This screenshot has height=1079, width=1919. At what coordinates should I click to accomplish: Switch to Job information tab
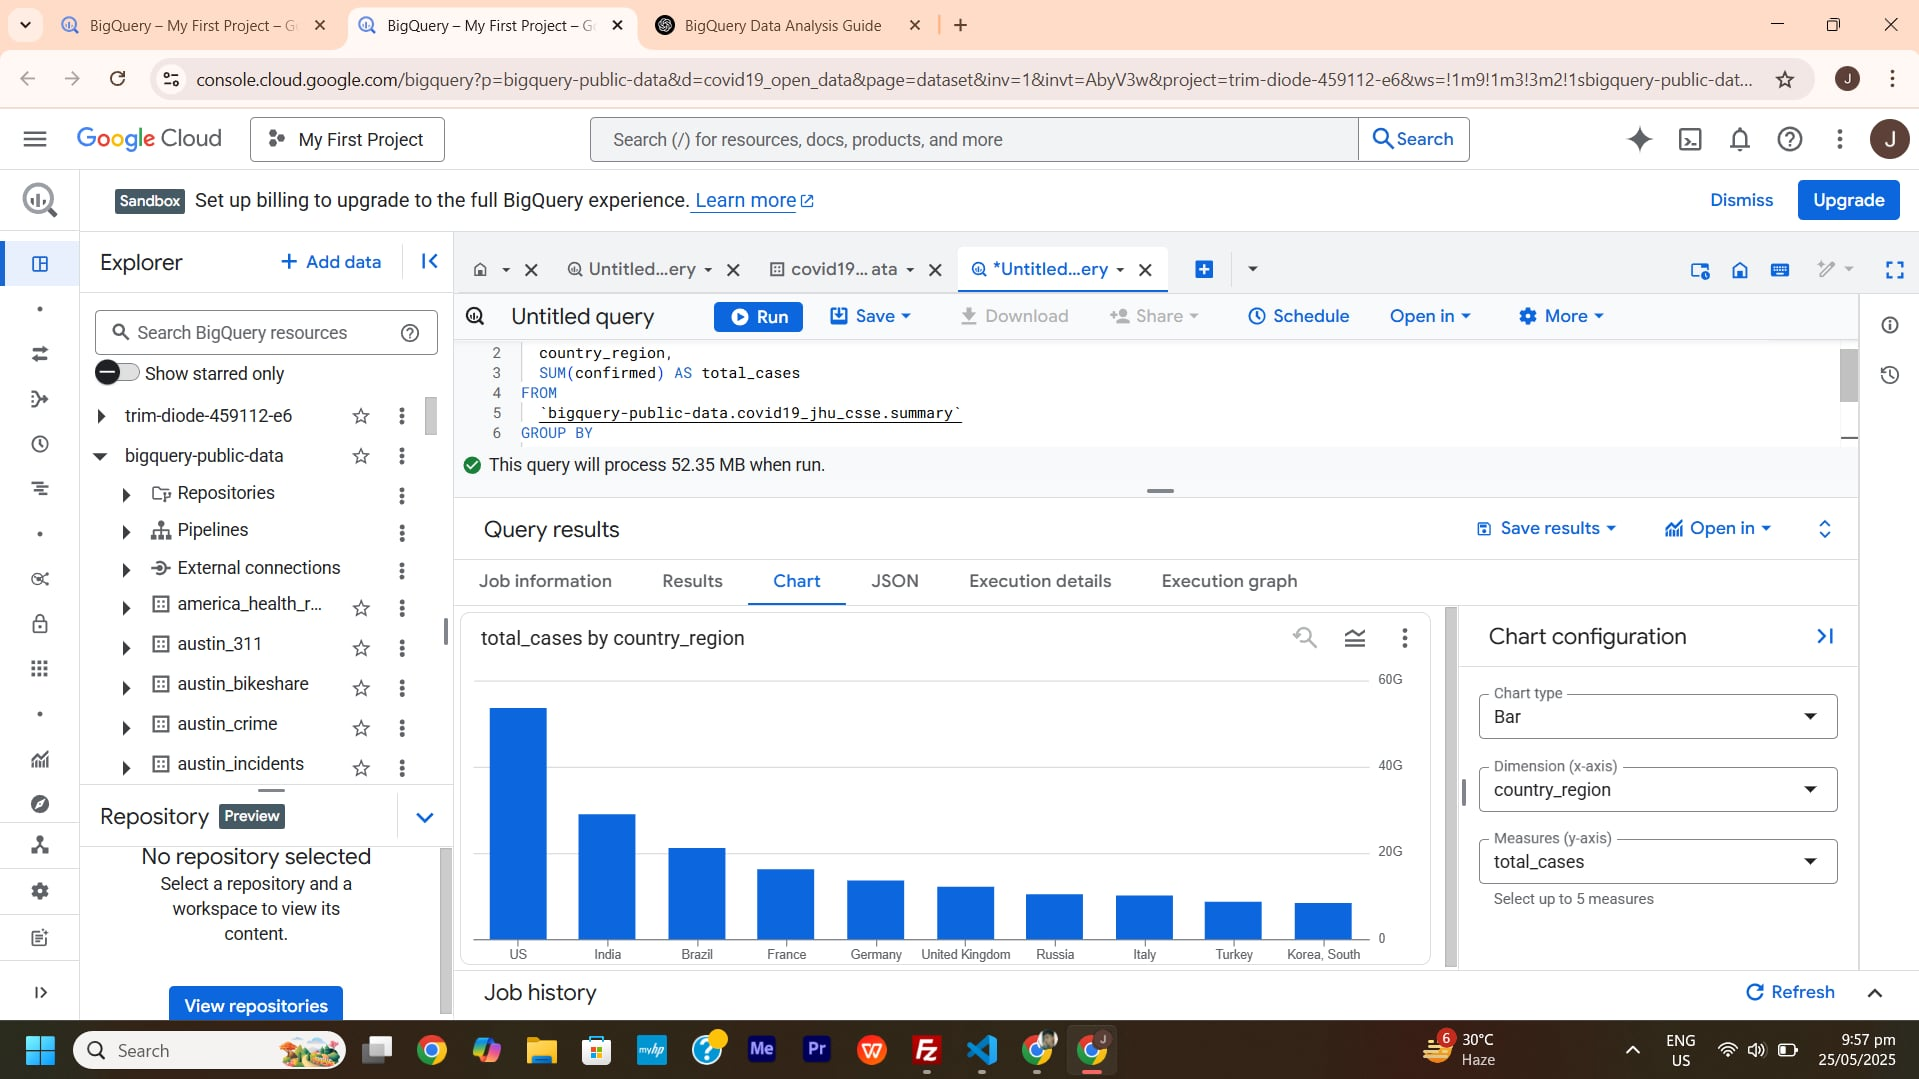545,581
